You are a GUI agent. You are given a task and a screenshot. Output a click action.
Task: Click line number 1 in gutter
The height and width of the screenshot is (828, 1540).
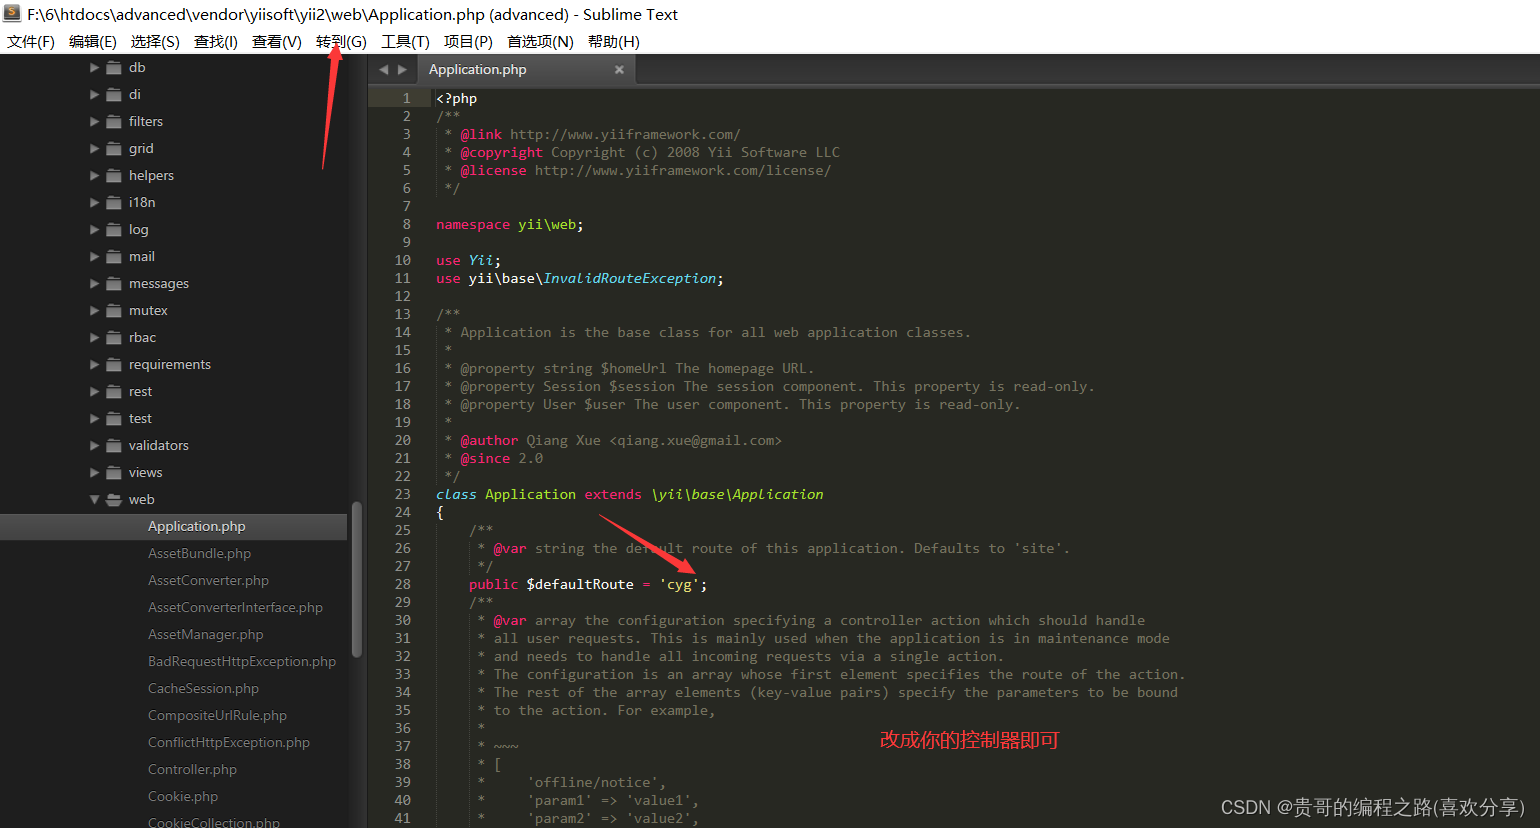[x=406, y=98]
